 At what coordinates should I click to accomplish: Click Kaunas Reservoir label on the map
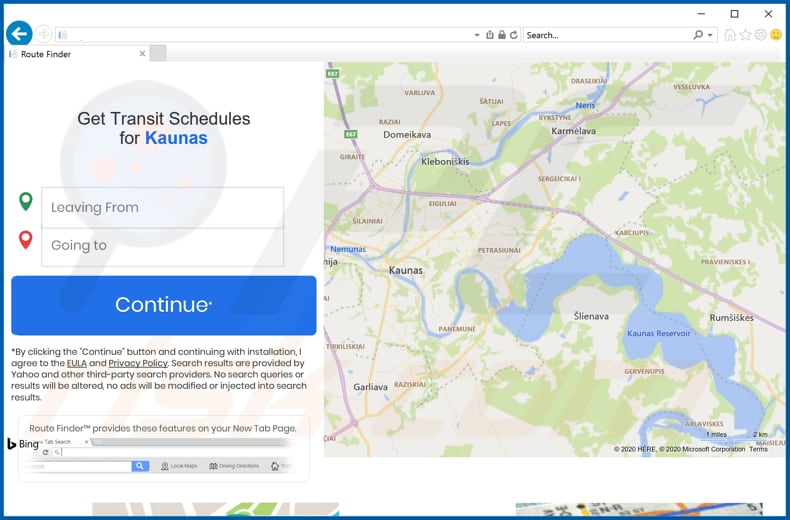tap(659, 333)
